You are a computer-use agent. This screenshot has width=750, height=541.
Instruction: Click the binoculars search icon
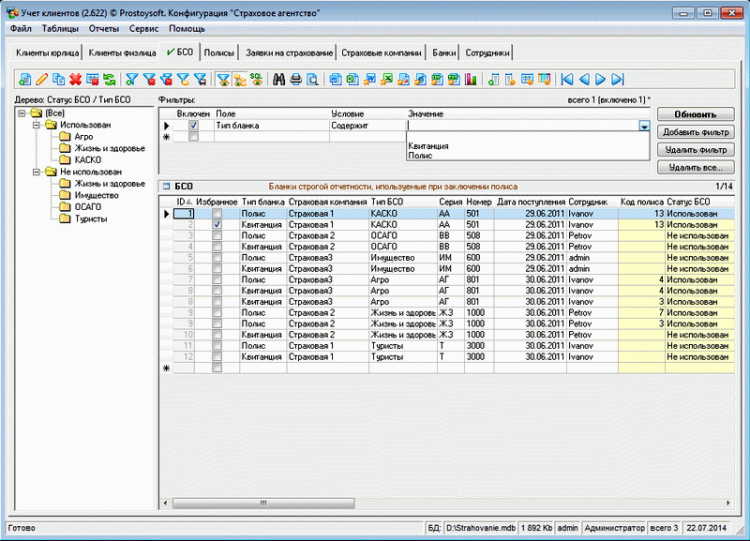point(281,79)
